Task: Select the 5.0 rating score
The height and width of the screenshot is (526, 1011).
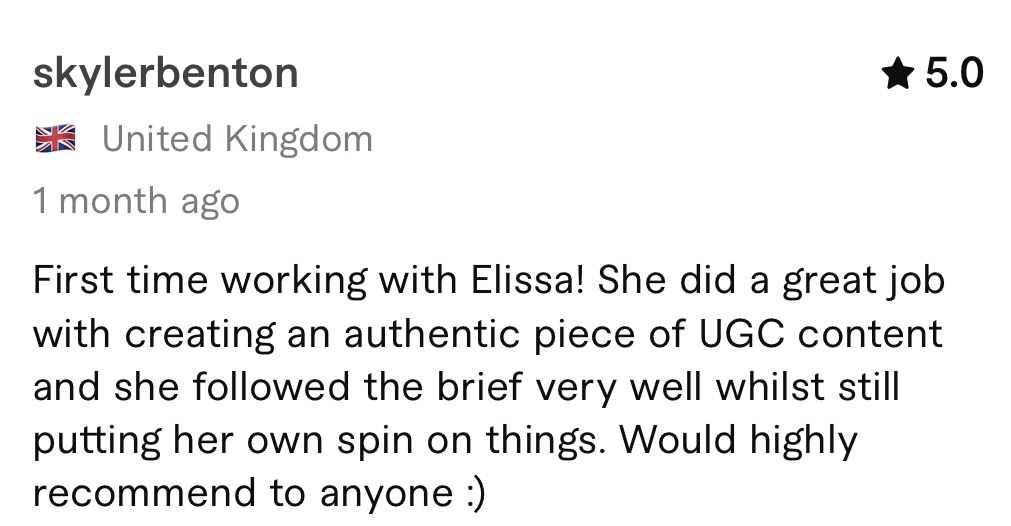Action: (x=954, y=73)
